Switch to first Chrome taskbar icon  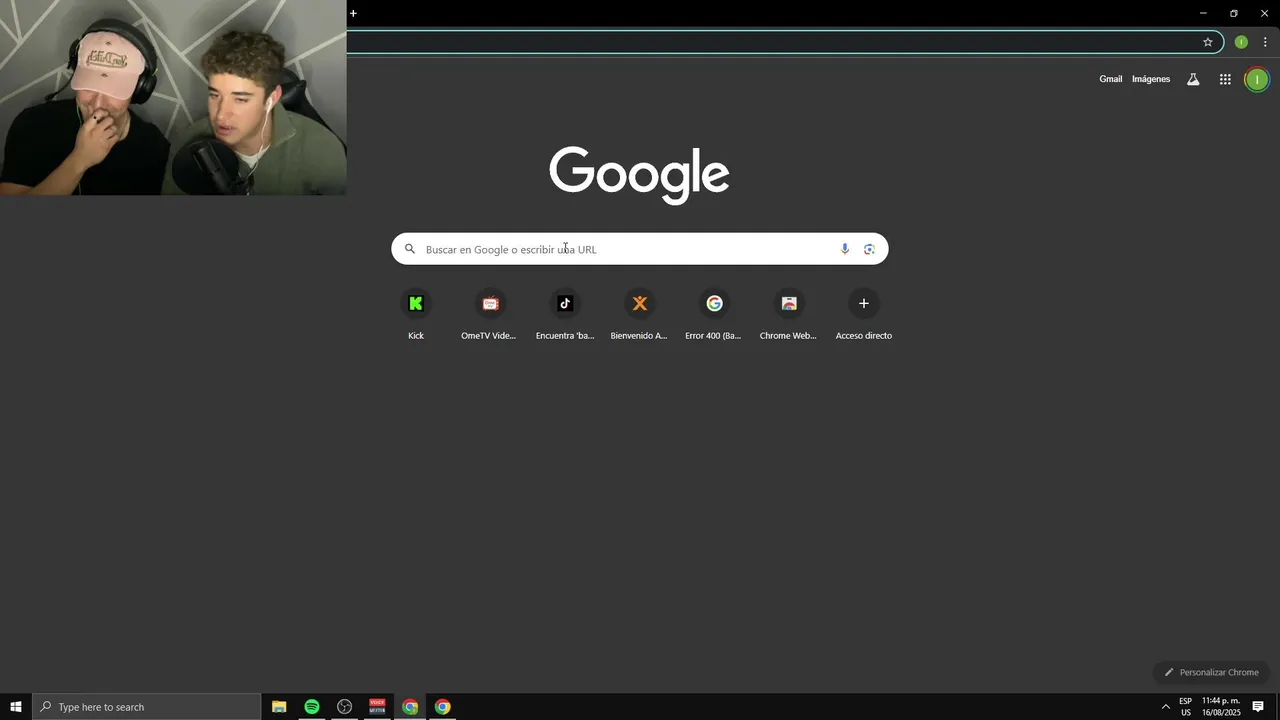pyautogui.click(x=410, y=707)
